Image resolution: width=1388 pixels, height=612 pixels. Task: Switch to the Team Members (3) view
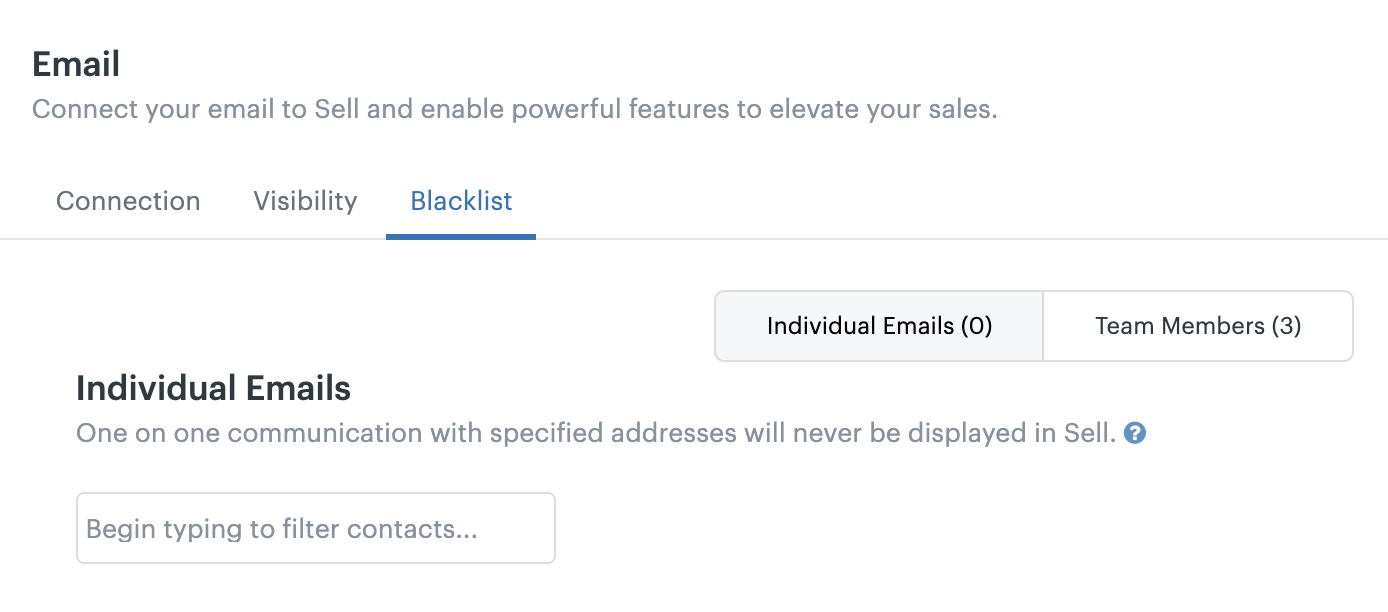(1198, 326)
